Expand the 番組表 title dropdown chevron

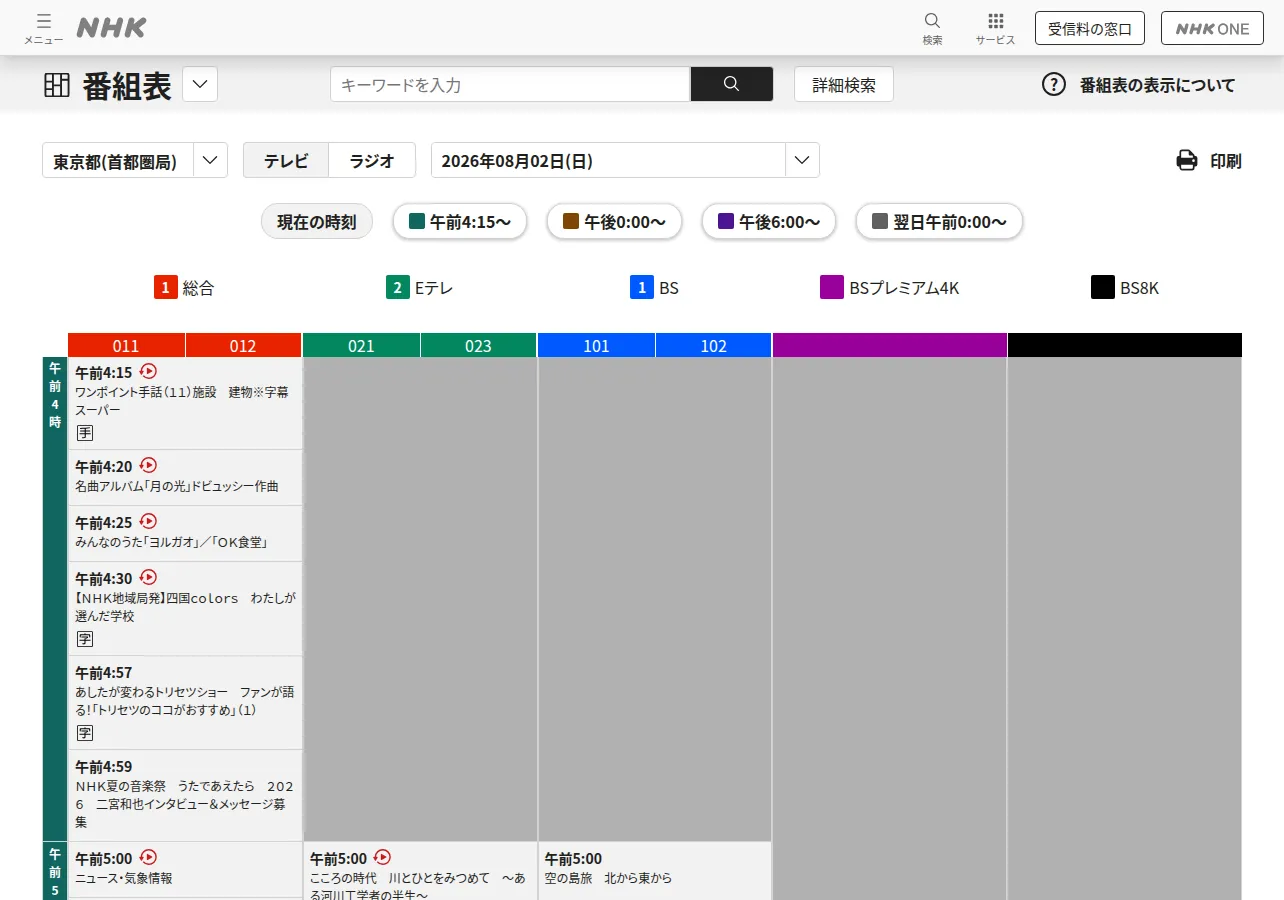(x=200, y=84)
